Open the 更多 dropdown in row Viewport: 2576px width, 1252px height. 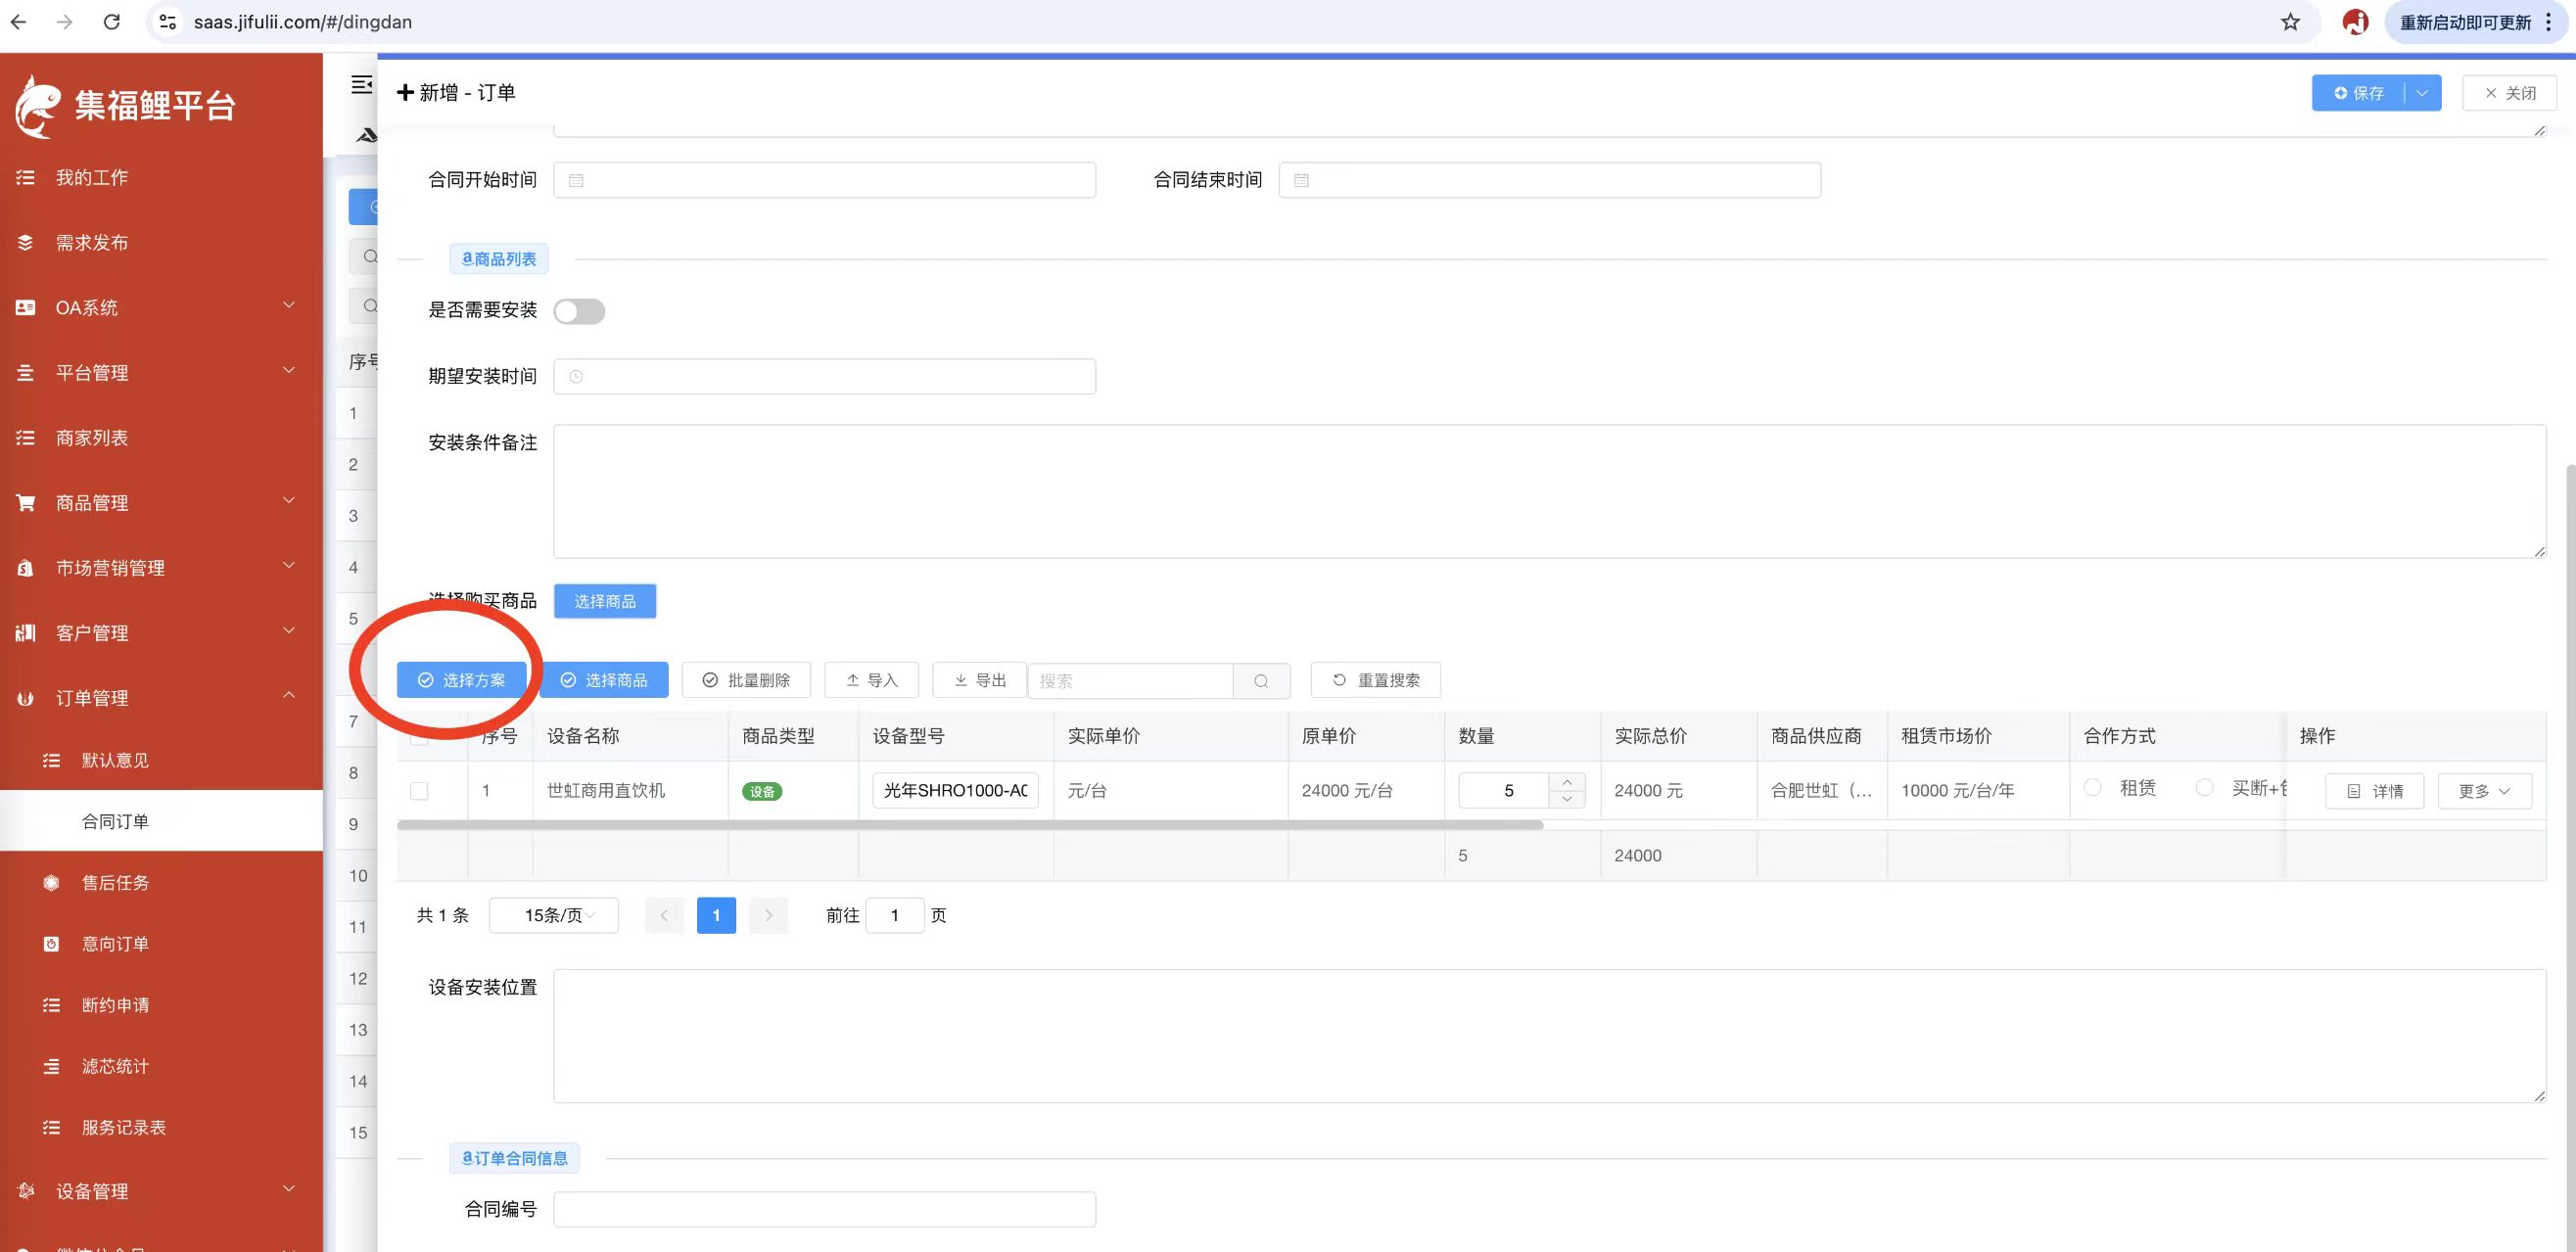(x=2484, y=791)
